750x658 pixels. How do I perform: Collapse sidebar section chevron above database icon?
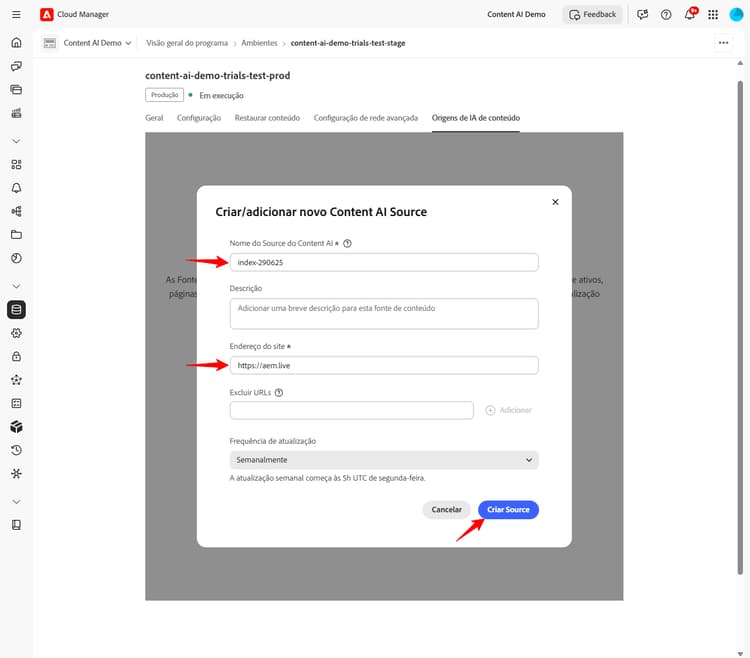pos(16,286)
